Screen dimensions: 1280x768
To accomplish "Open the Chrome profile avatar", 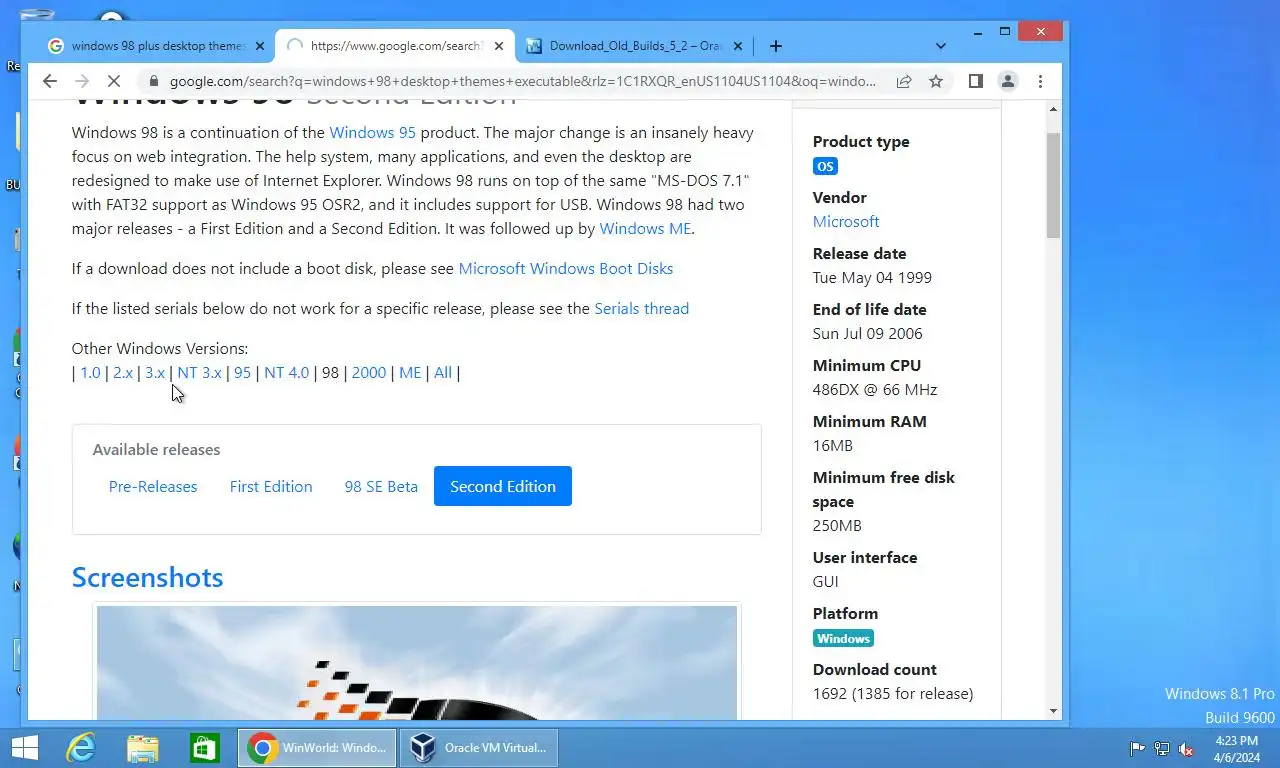I will point(1008,81).
